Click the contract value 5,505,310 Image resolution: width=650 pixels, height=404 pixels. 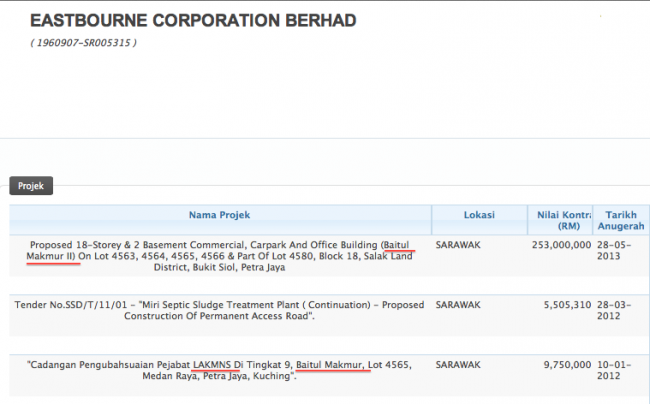tap(567, 305)
